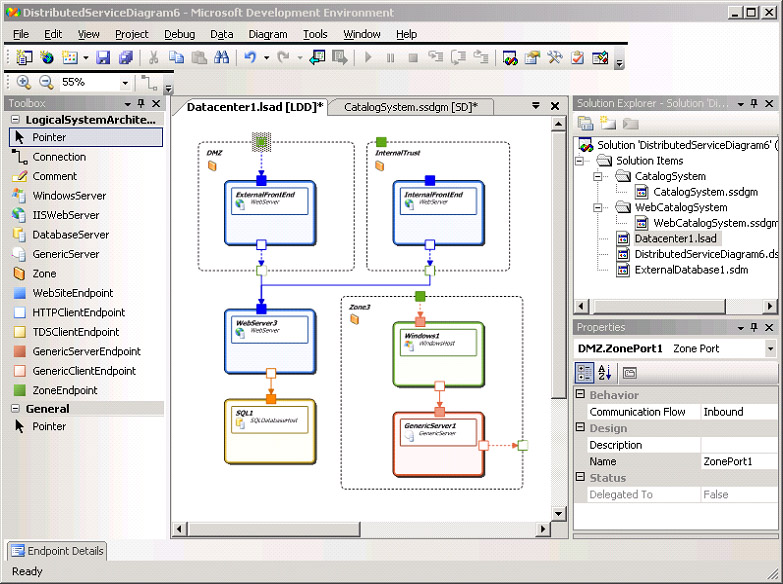Click the Zoom In magnifier icon
783x584 pixels.
[23, 82]
